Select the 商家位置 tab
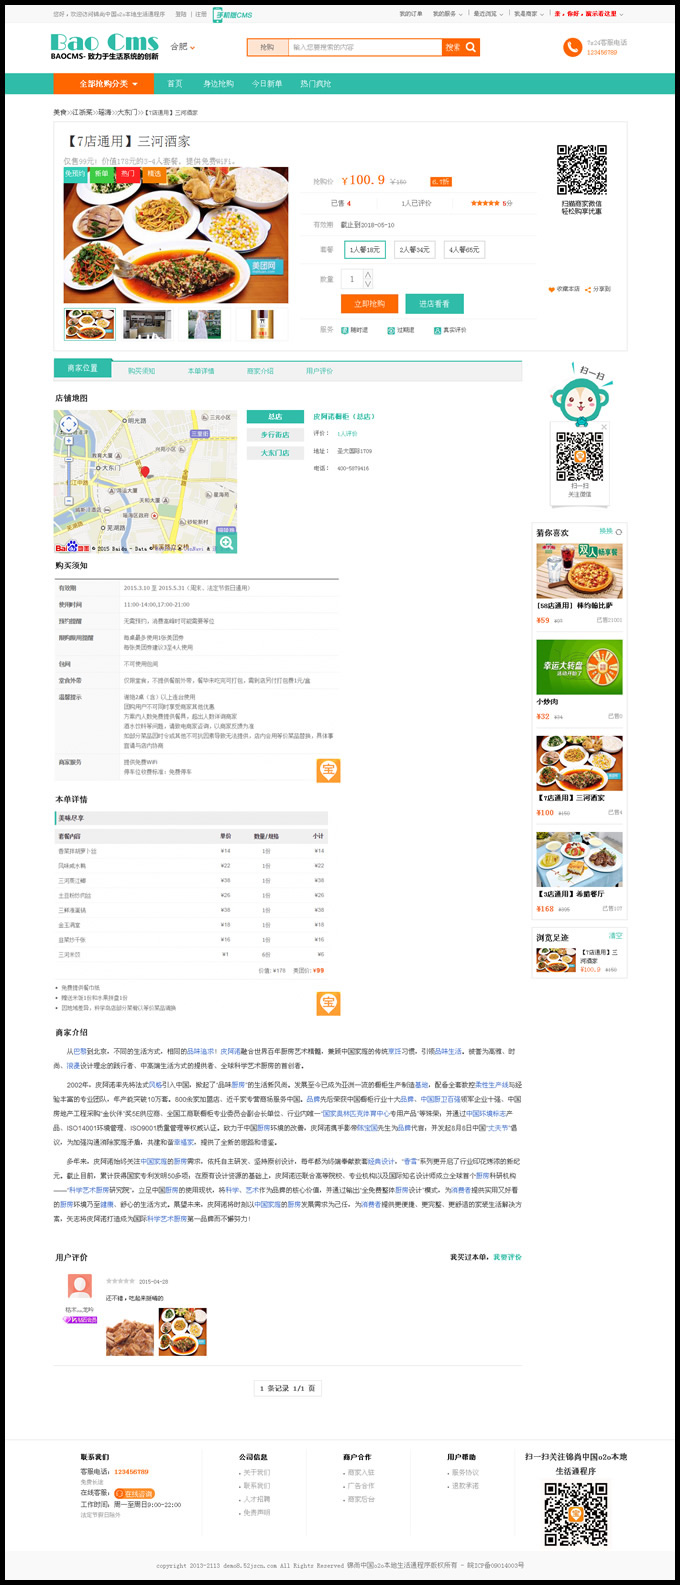 82,368
